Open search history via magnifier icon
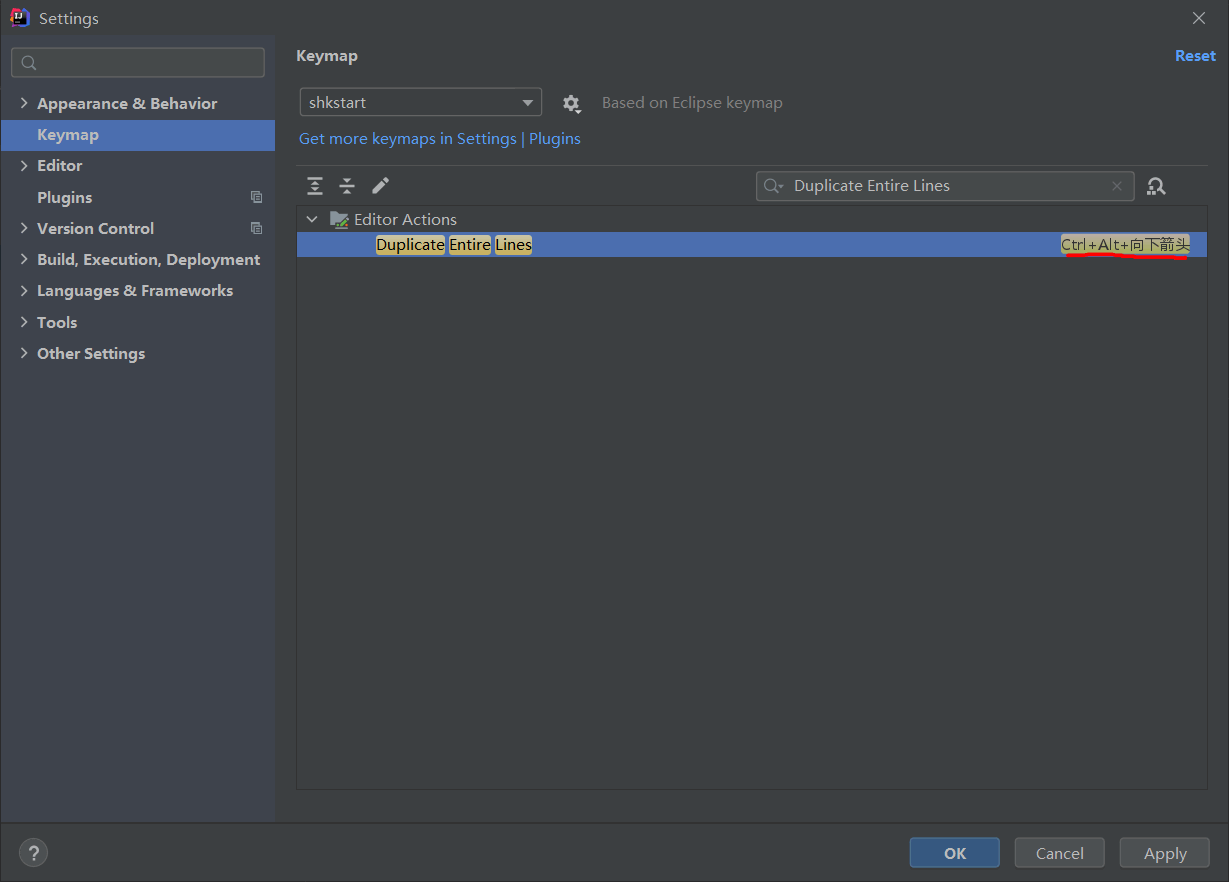 (773, 186)
